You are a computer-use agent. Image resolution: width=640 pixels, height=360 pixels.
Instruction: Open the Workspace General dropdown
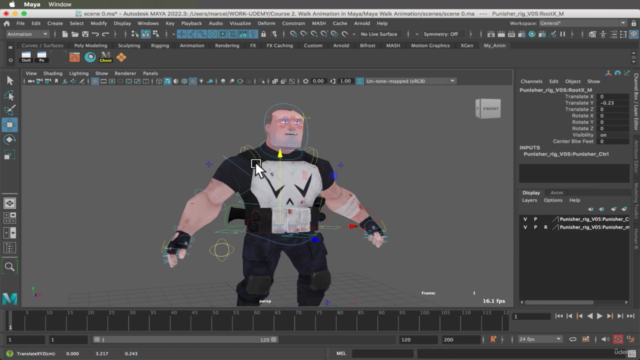pyautogui.click(x=582, y=23)
